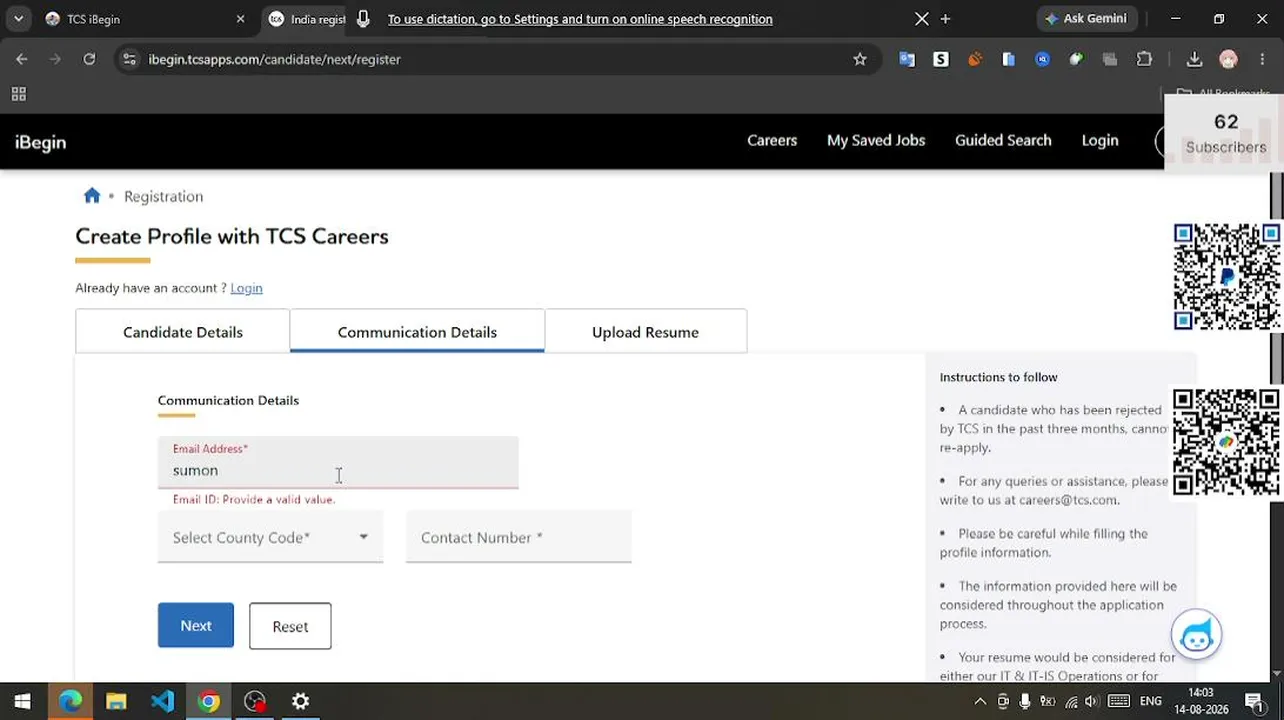The image size is (1284, 720).
Task: Click the Reset button
Action: coord(290,626)
